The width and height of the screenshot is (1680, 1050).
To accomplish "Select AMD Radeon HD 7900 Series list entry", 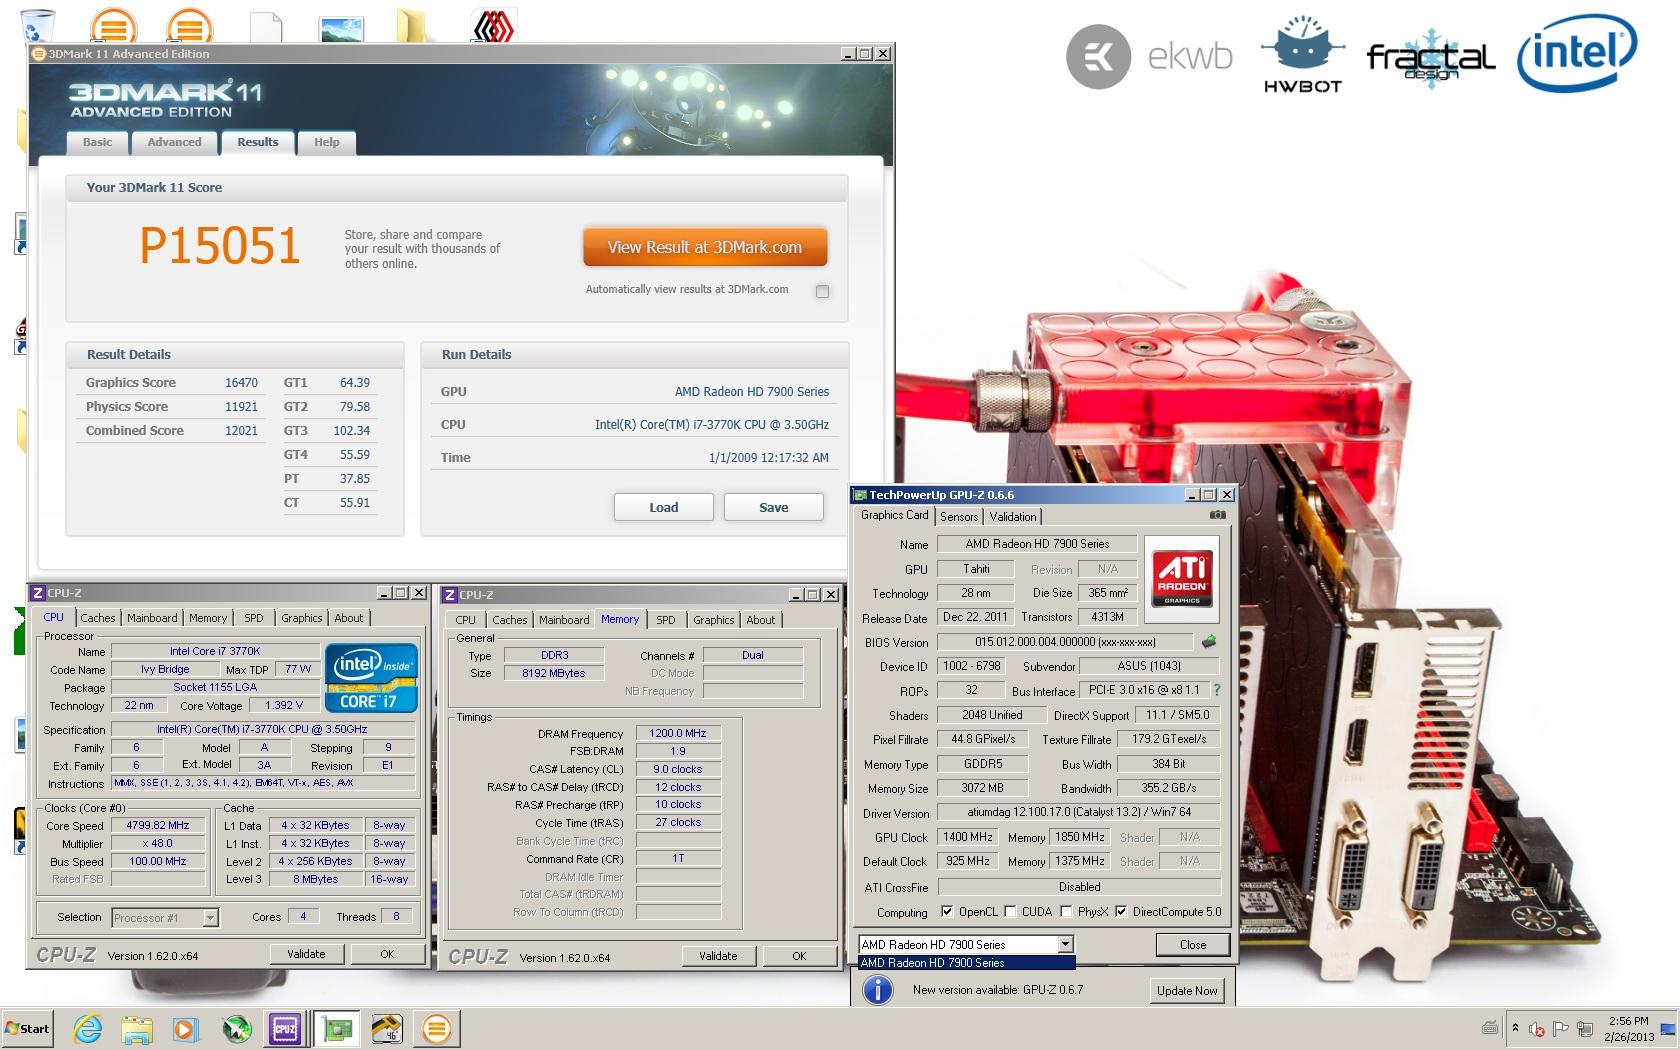I will [966, 963].
